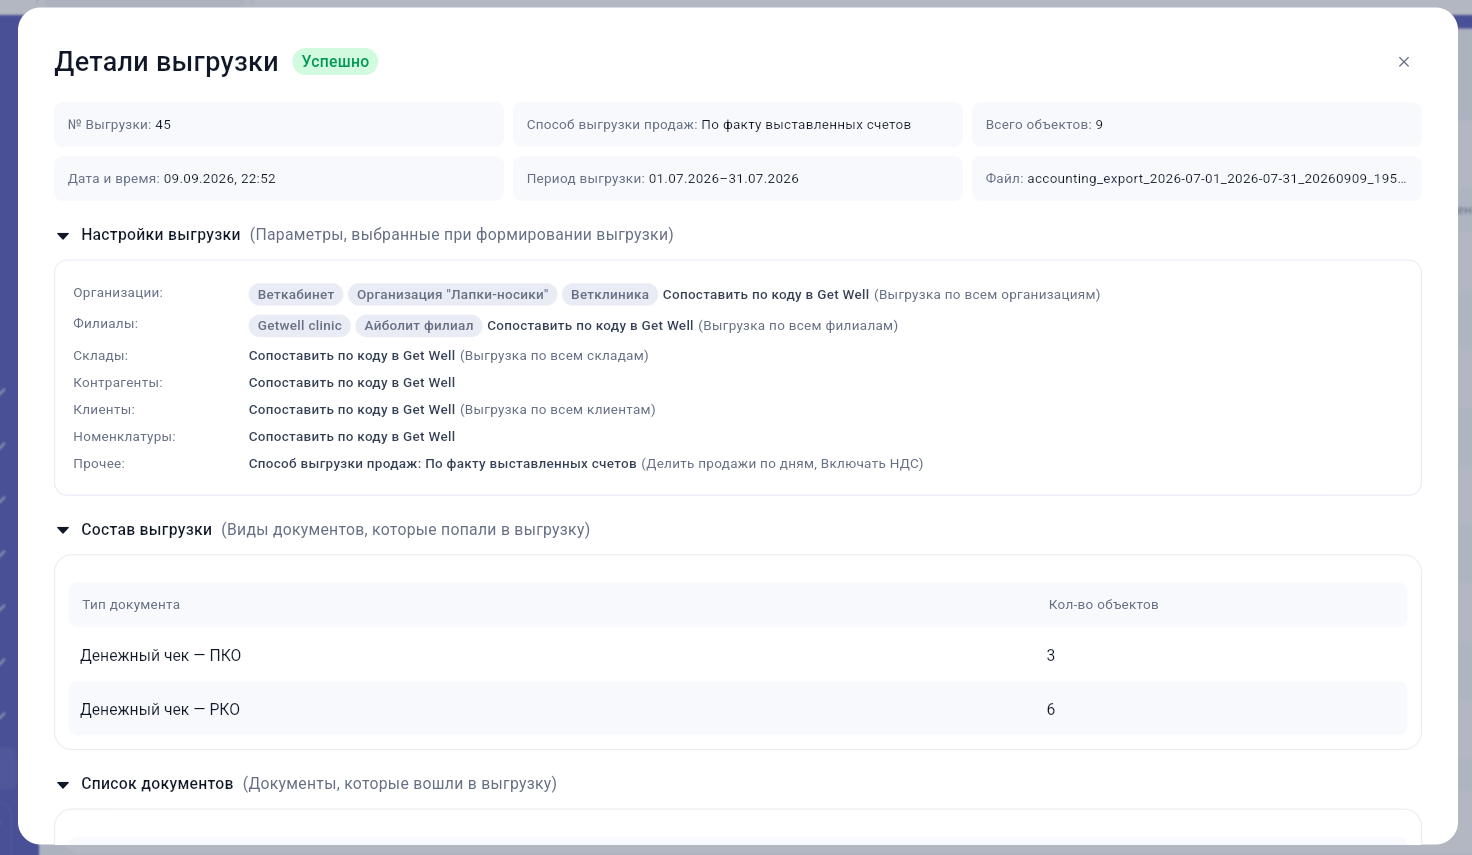Click the Кол-во объектов column header
The height and width of the screenshot is (855, 1472).
[1104, 605]
